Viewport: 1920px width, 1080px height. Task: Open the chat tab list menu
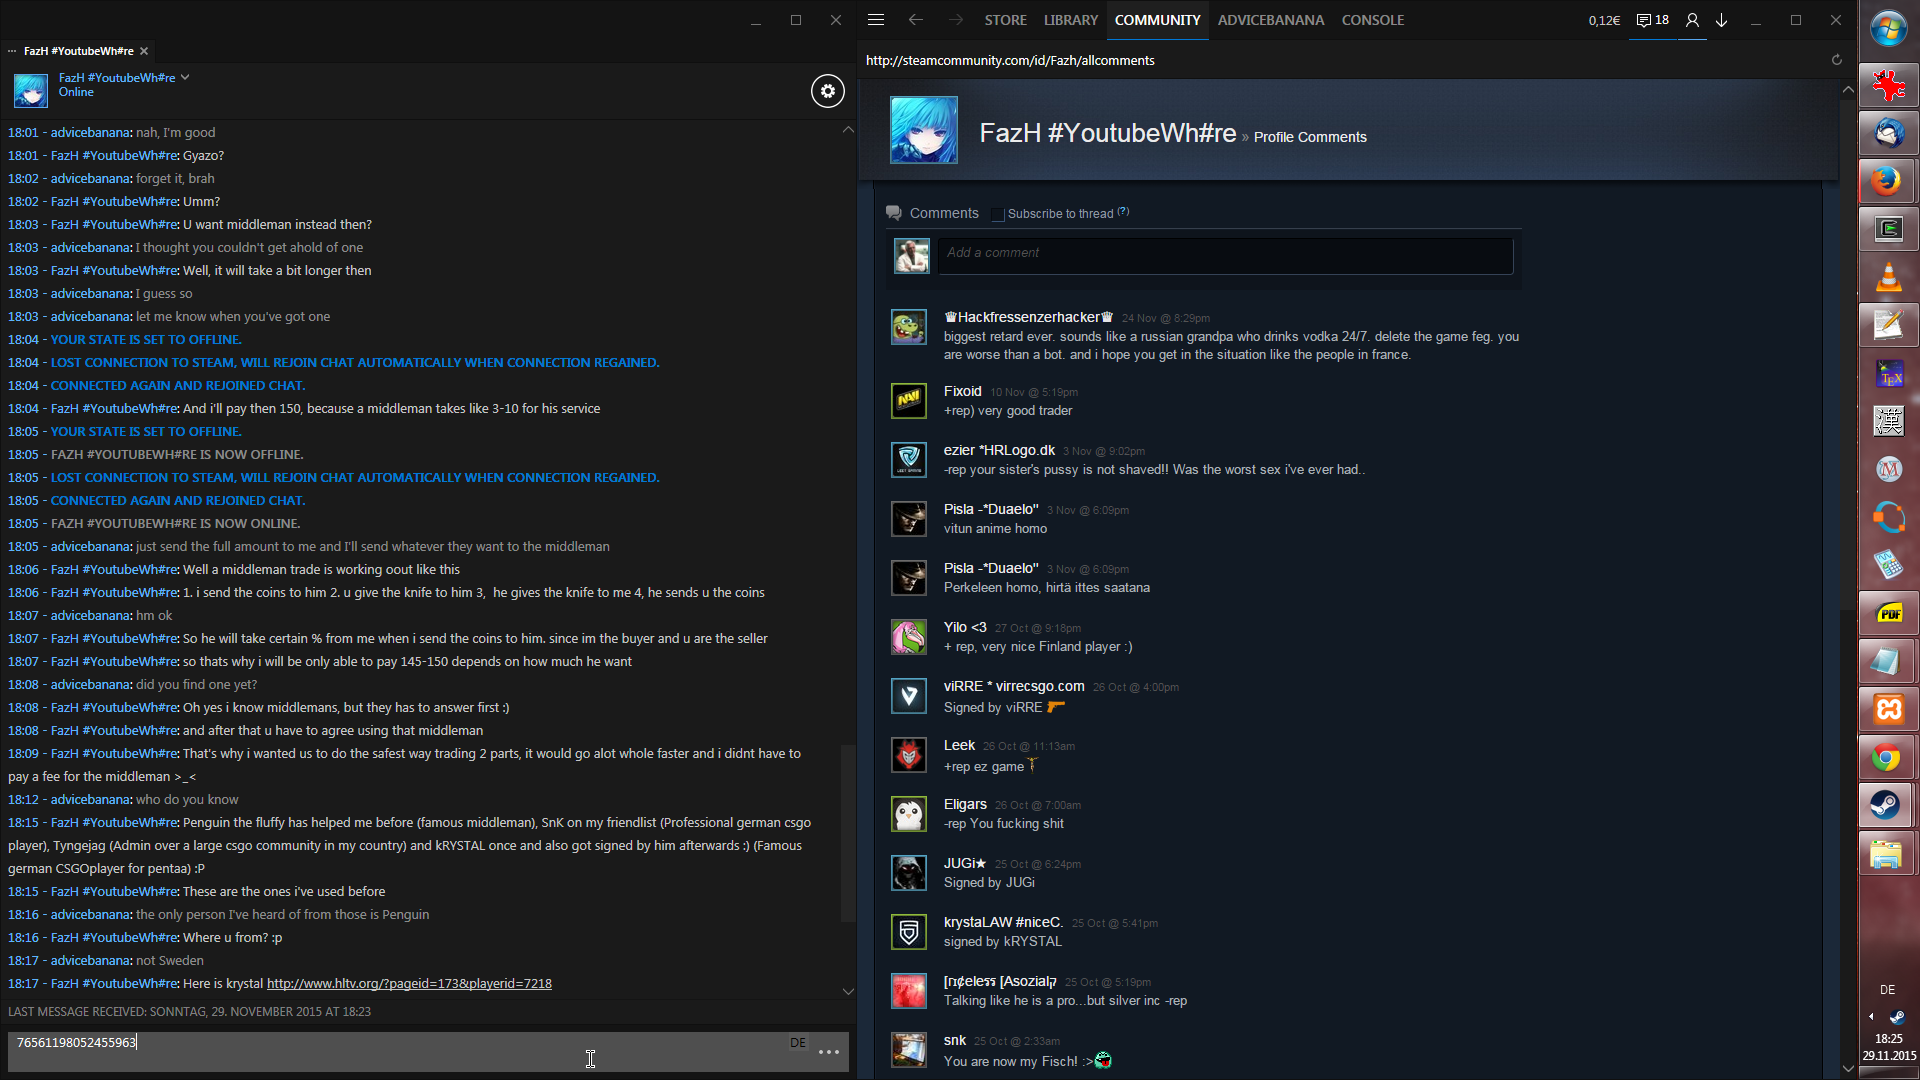pos(12,51)
